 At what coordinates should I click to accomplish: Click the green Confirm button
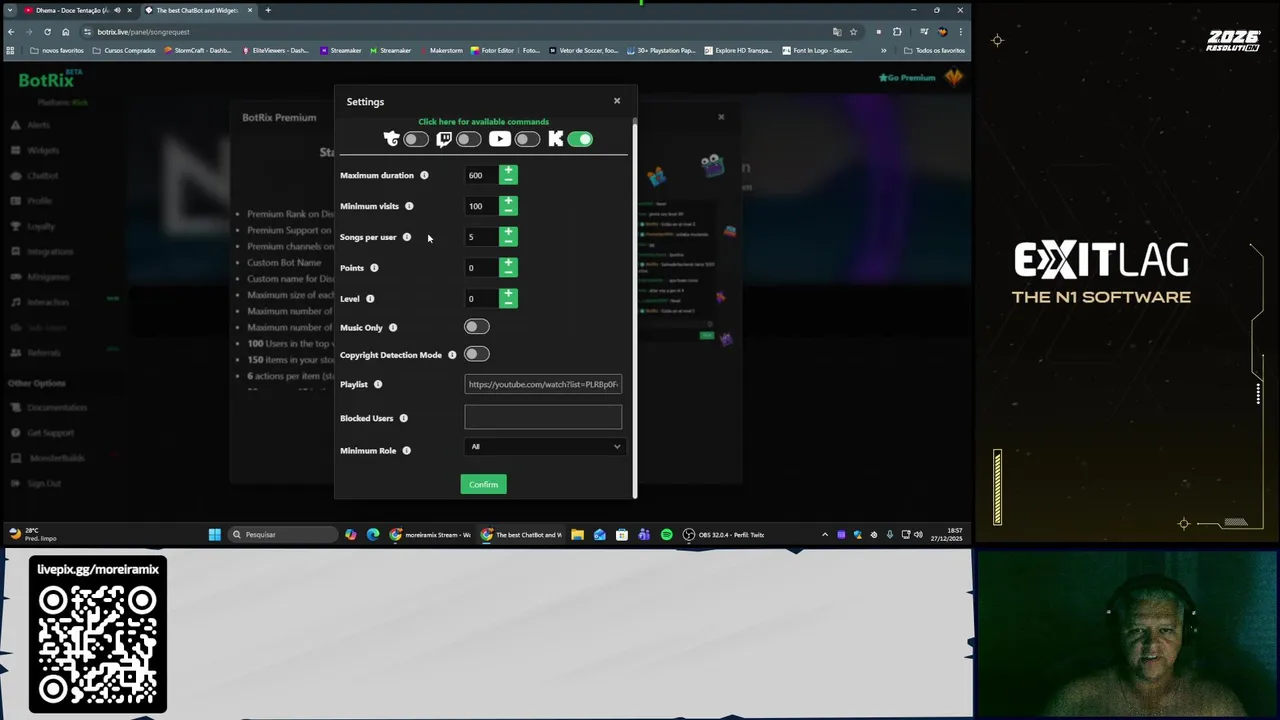pyautogui.click(x=483, y=485)
